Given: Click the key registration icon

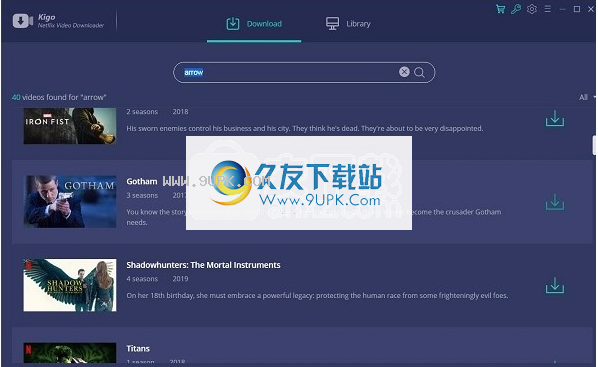Looking at the screenshot, I should point(516,9).
